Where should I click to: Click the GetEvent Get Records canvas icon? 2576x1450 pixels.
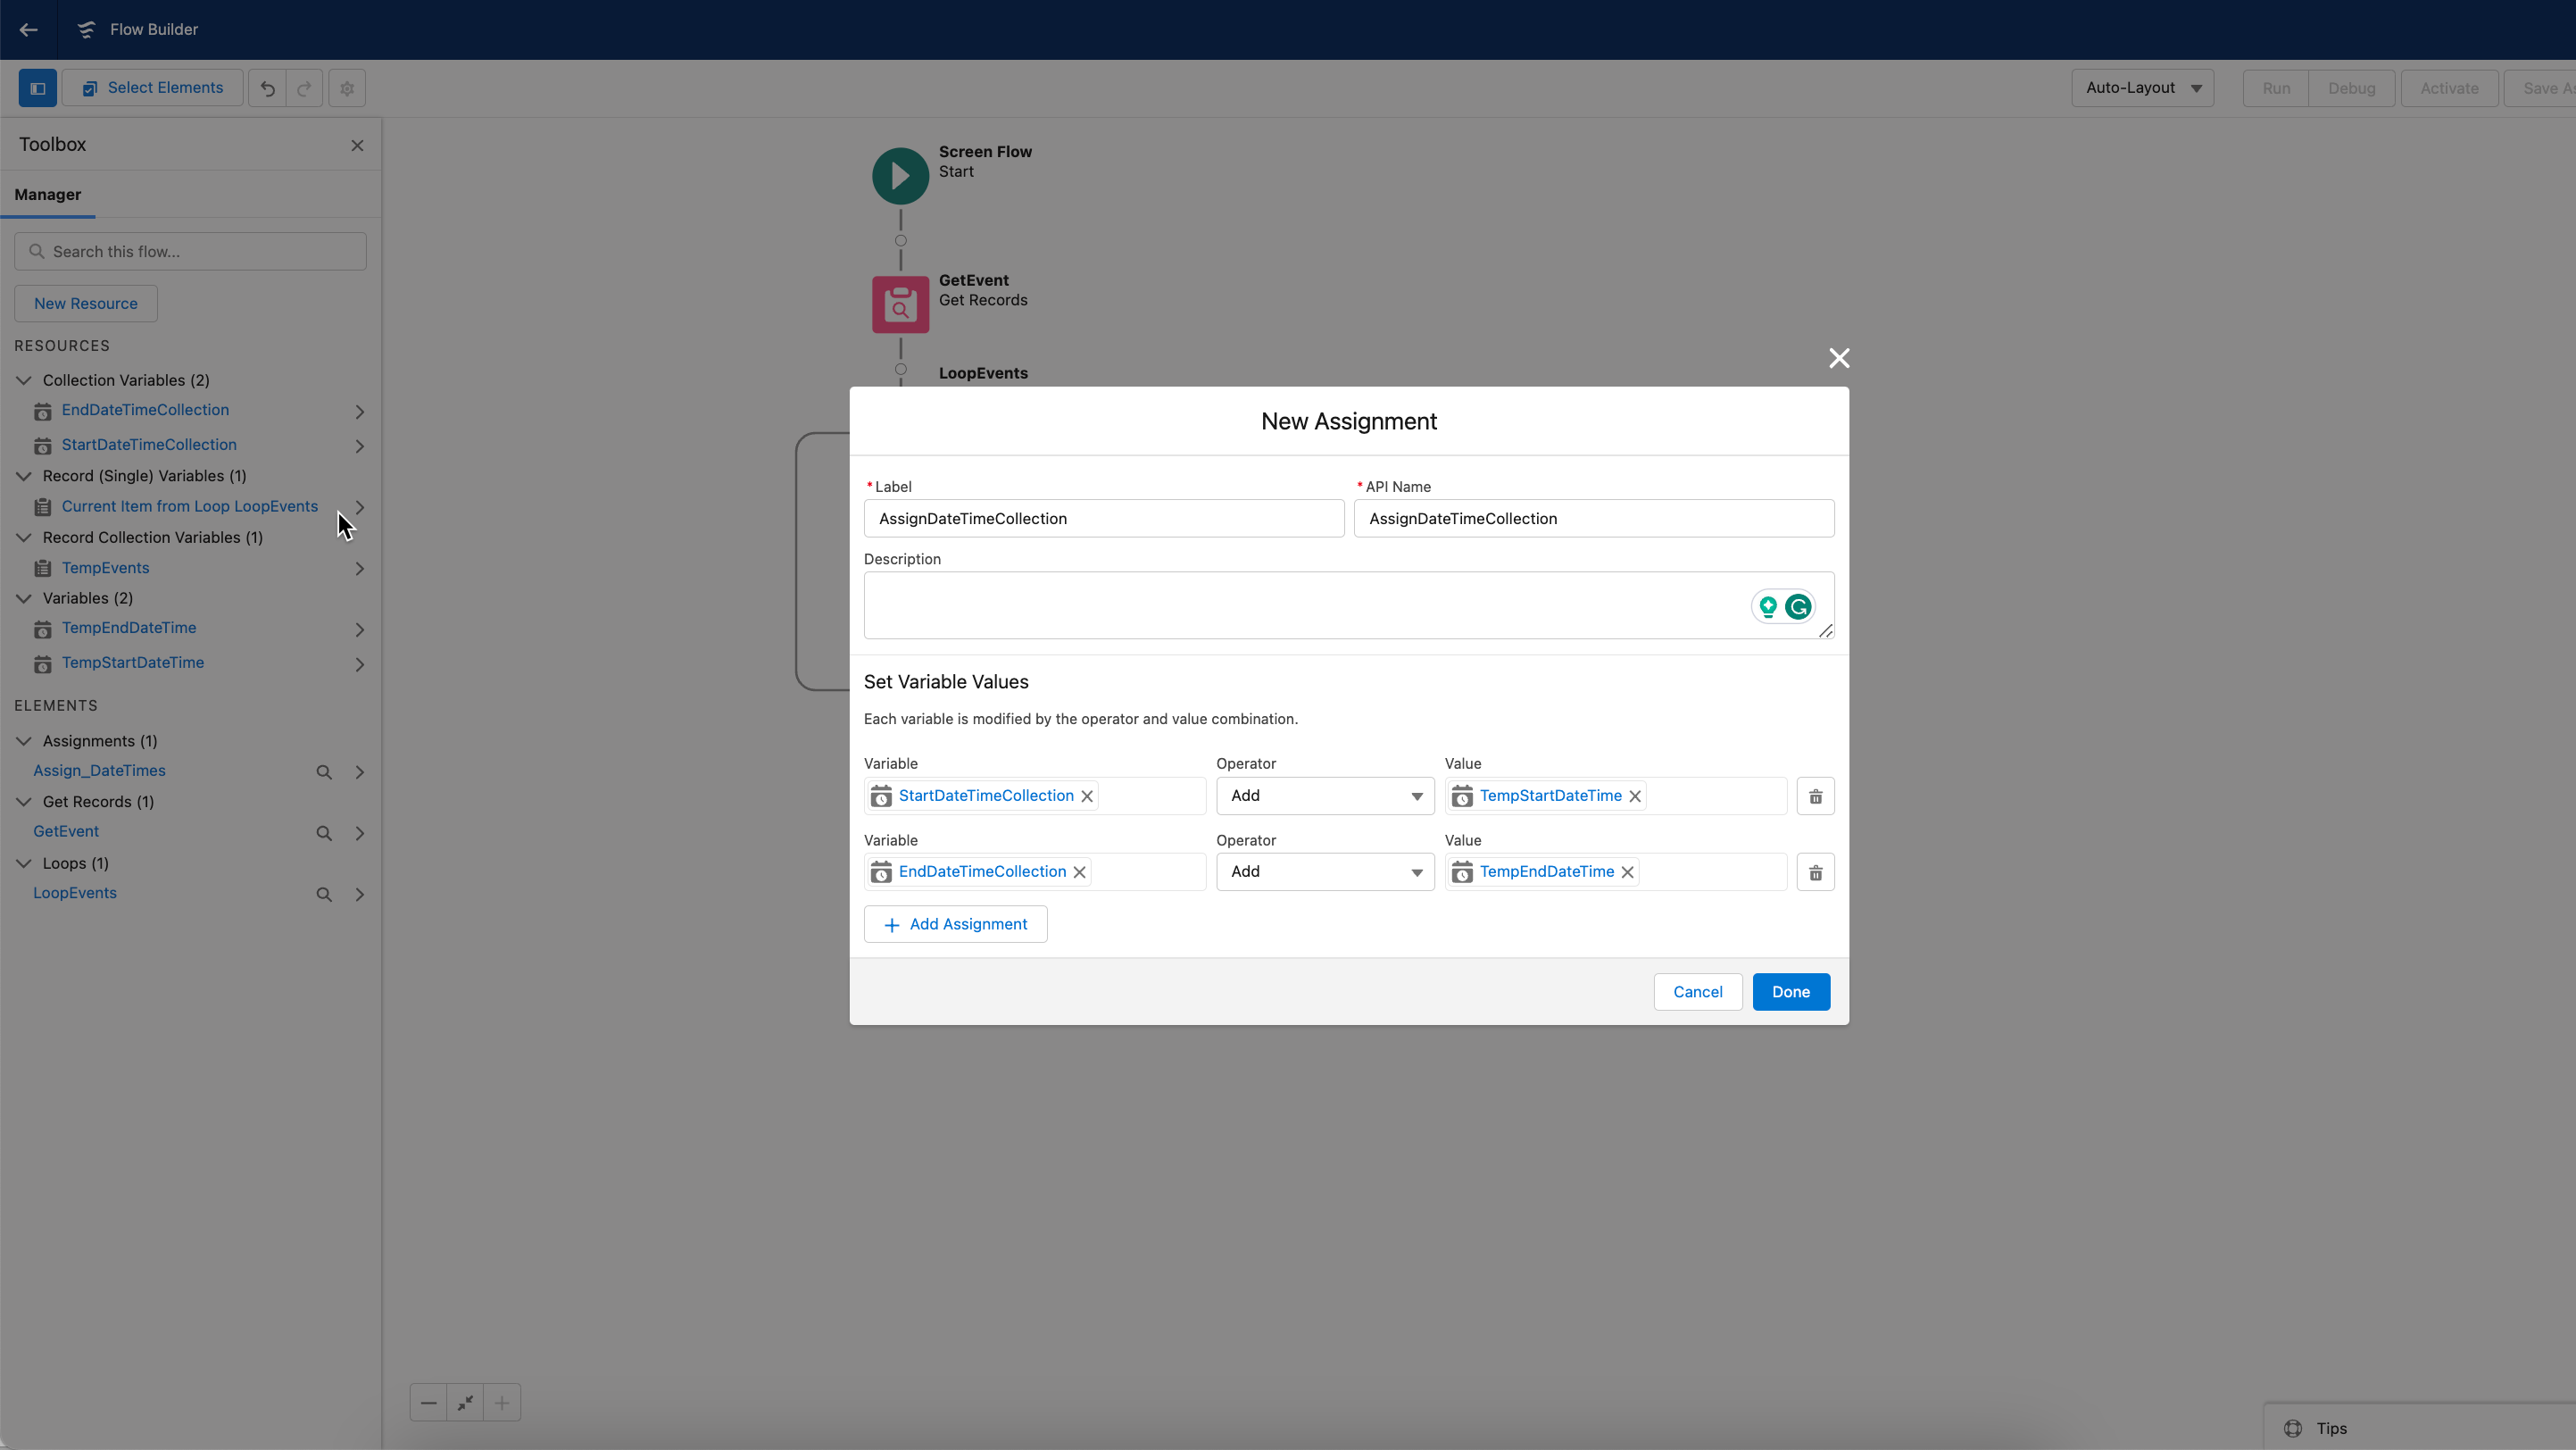[x=900, y=305]
